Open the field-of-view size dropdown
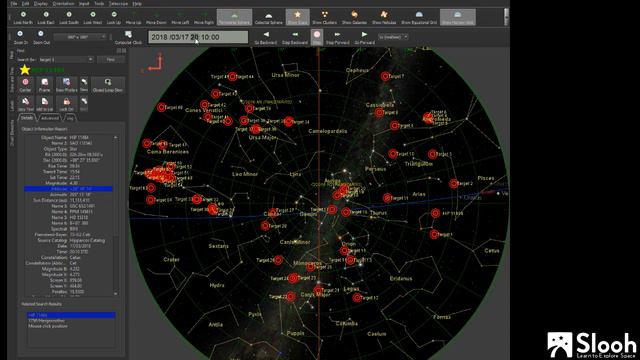Viewport: 640px width, 360px height. click(x=80, y=37)
